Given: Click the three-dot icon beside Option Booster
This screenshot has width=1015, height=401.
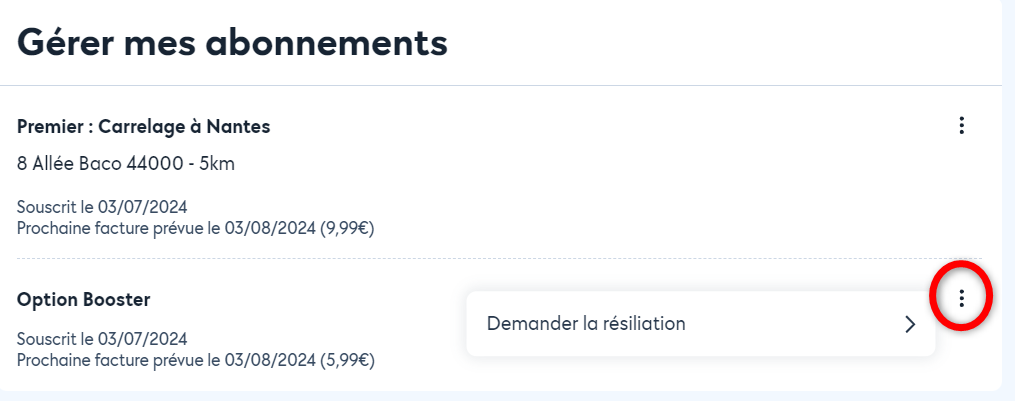Looking at the screenshot, I should point(961,298).
